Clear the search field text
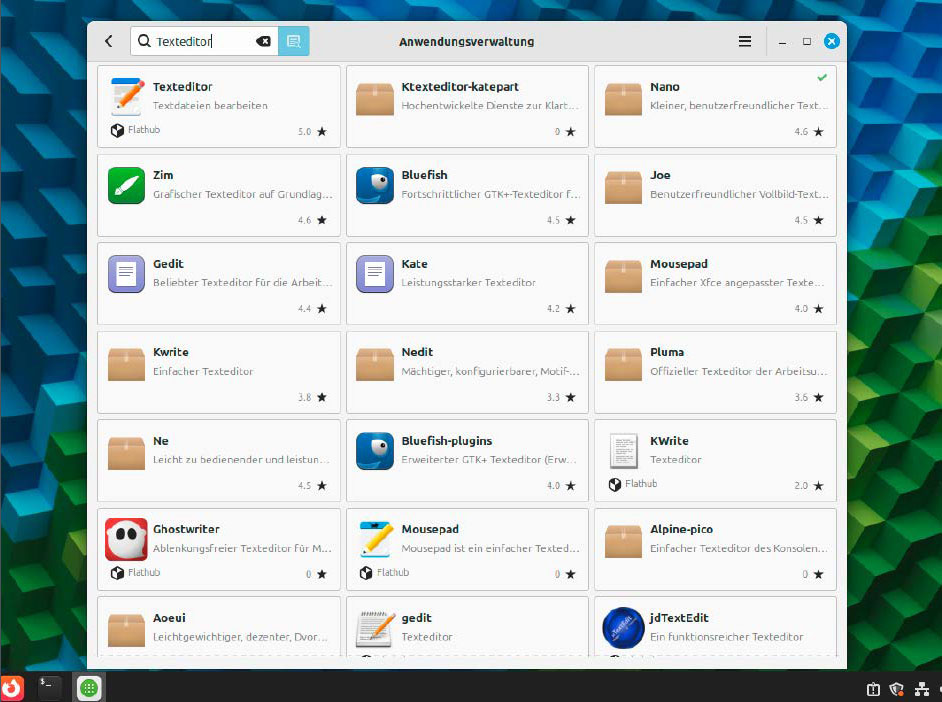 (263, 41)
